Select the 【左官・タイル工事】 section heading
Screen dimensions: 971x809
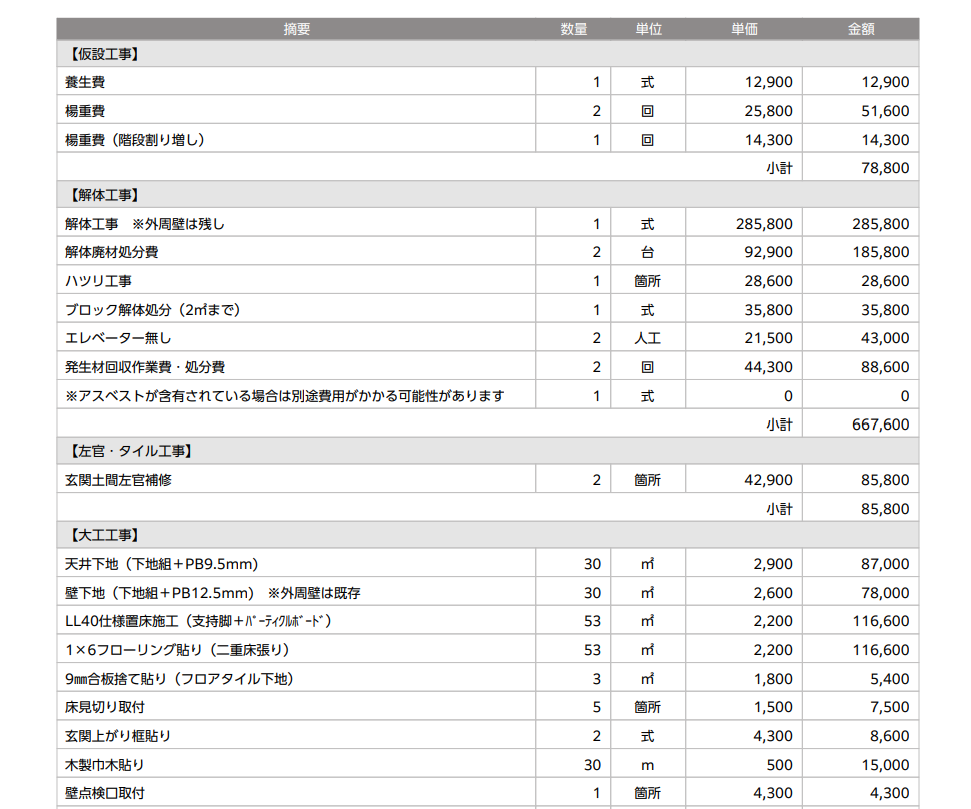tap(132, 452)
